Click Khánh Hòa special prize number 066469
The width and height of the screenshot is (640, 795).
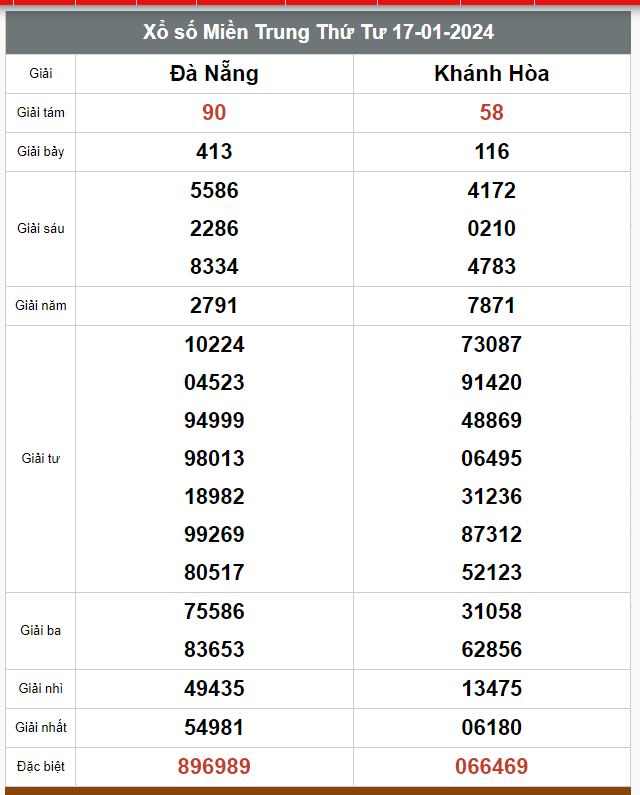click(491, 767)
